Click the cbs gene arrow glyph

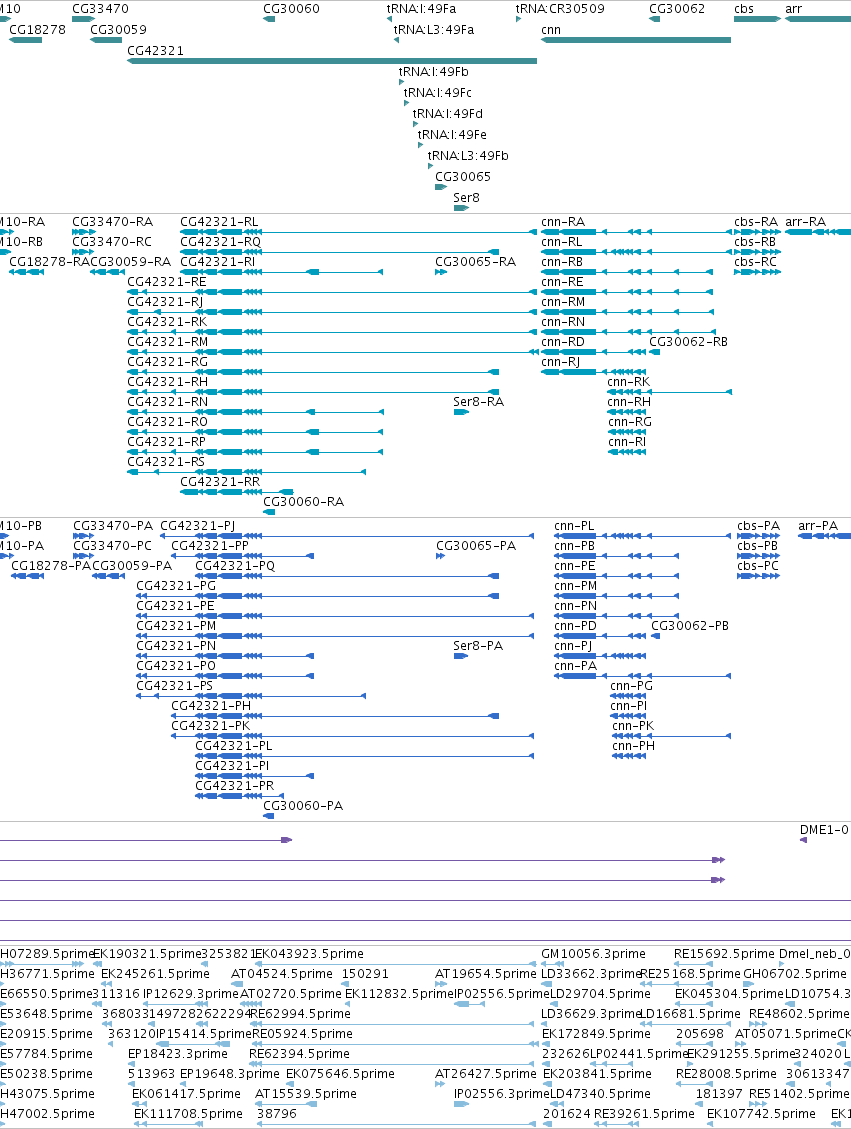pyautogui.click(x=757, y=19)
